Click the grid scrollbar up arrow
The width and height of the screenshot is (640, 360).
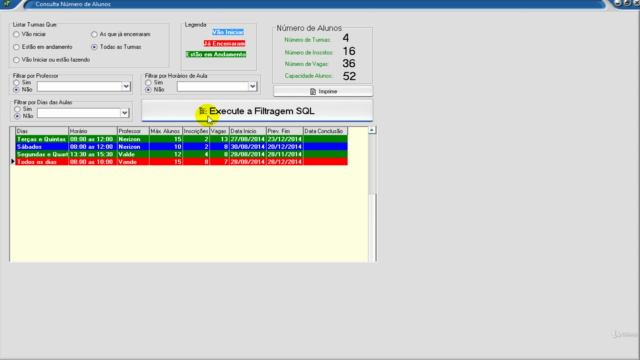pyautogui.click(x=372, y=130)
